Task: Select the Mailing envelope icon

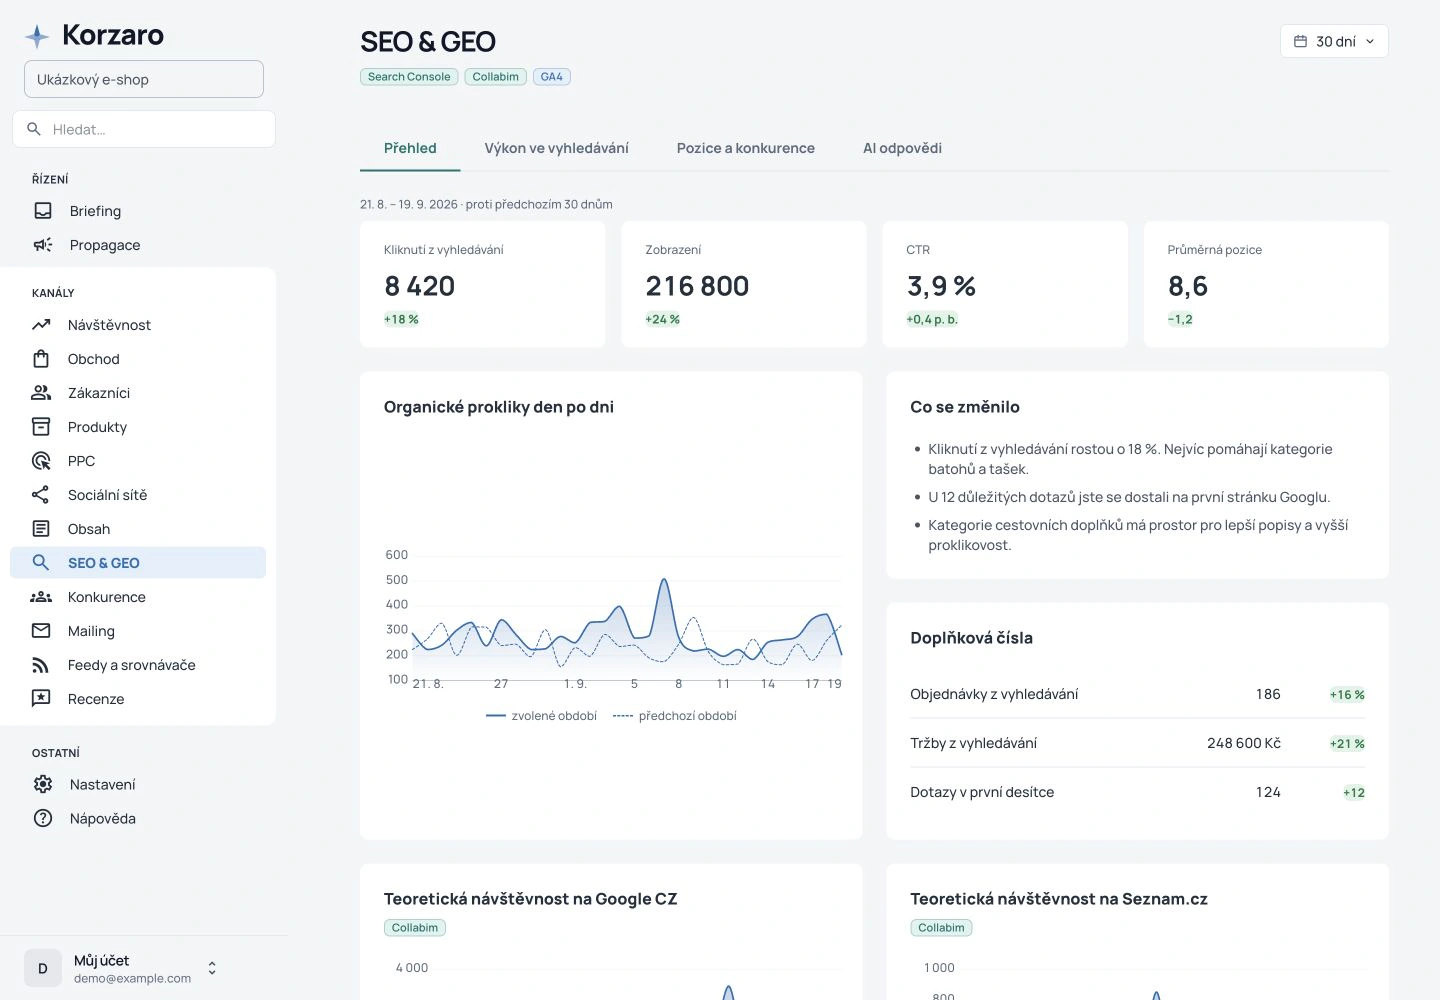Action: 41,631
